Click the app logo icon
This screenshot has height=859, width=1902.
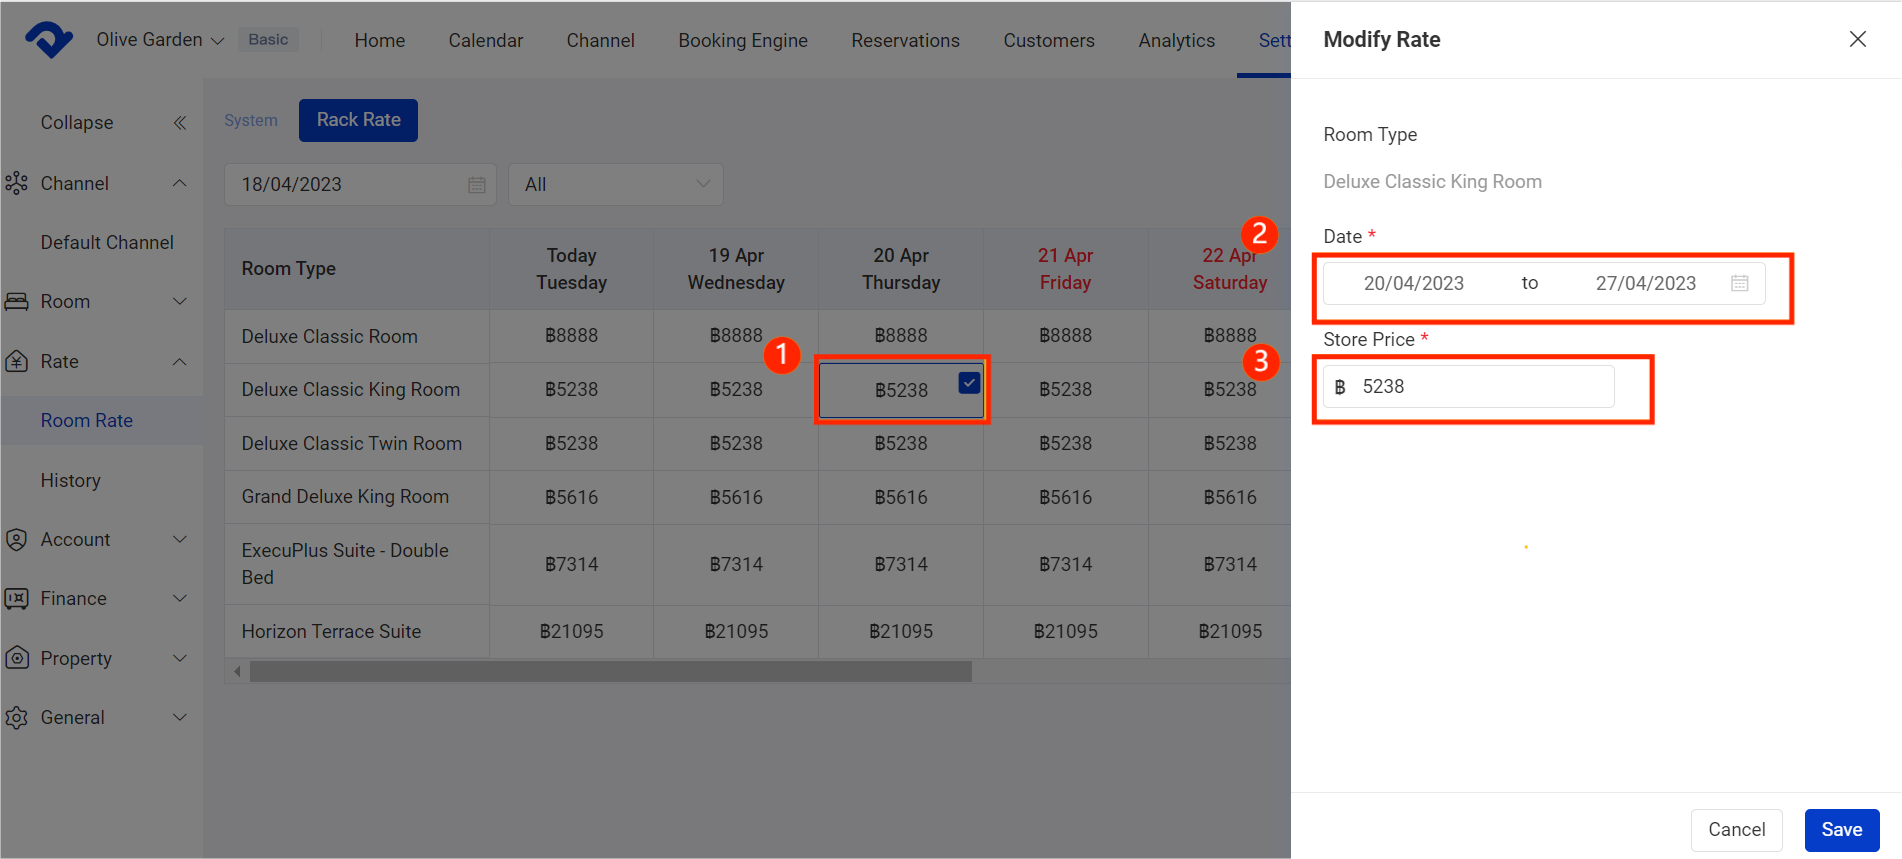tap(48, 40)
